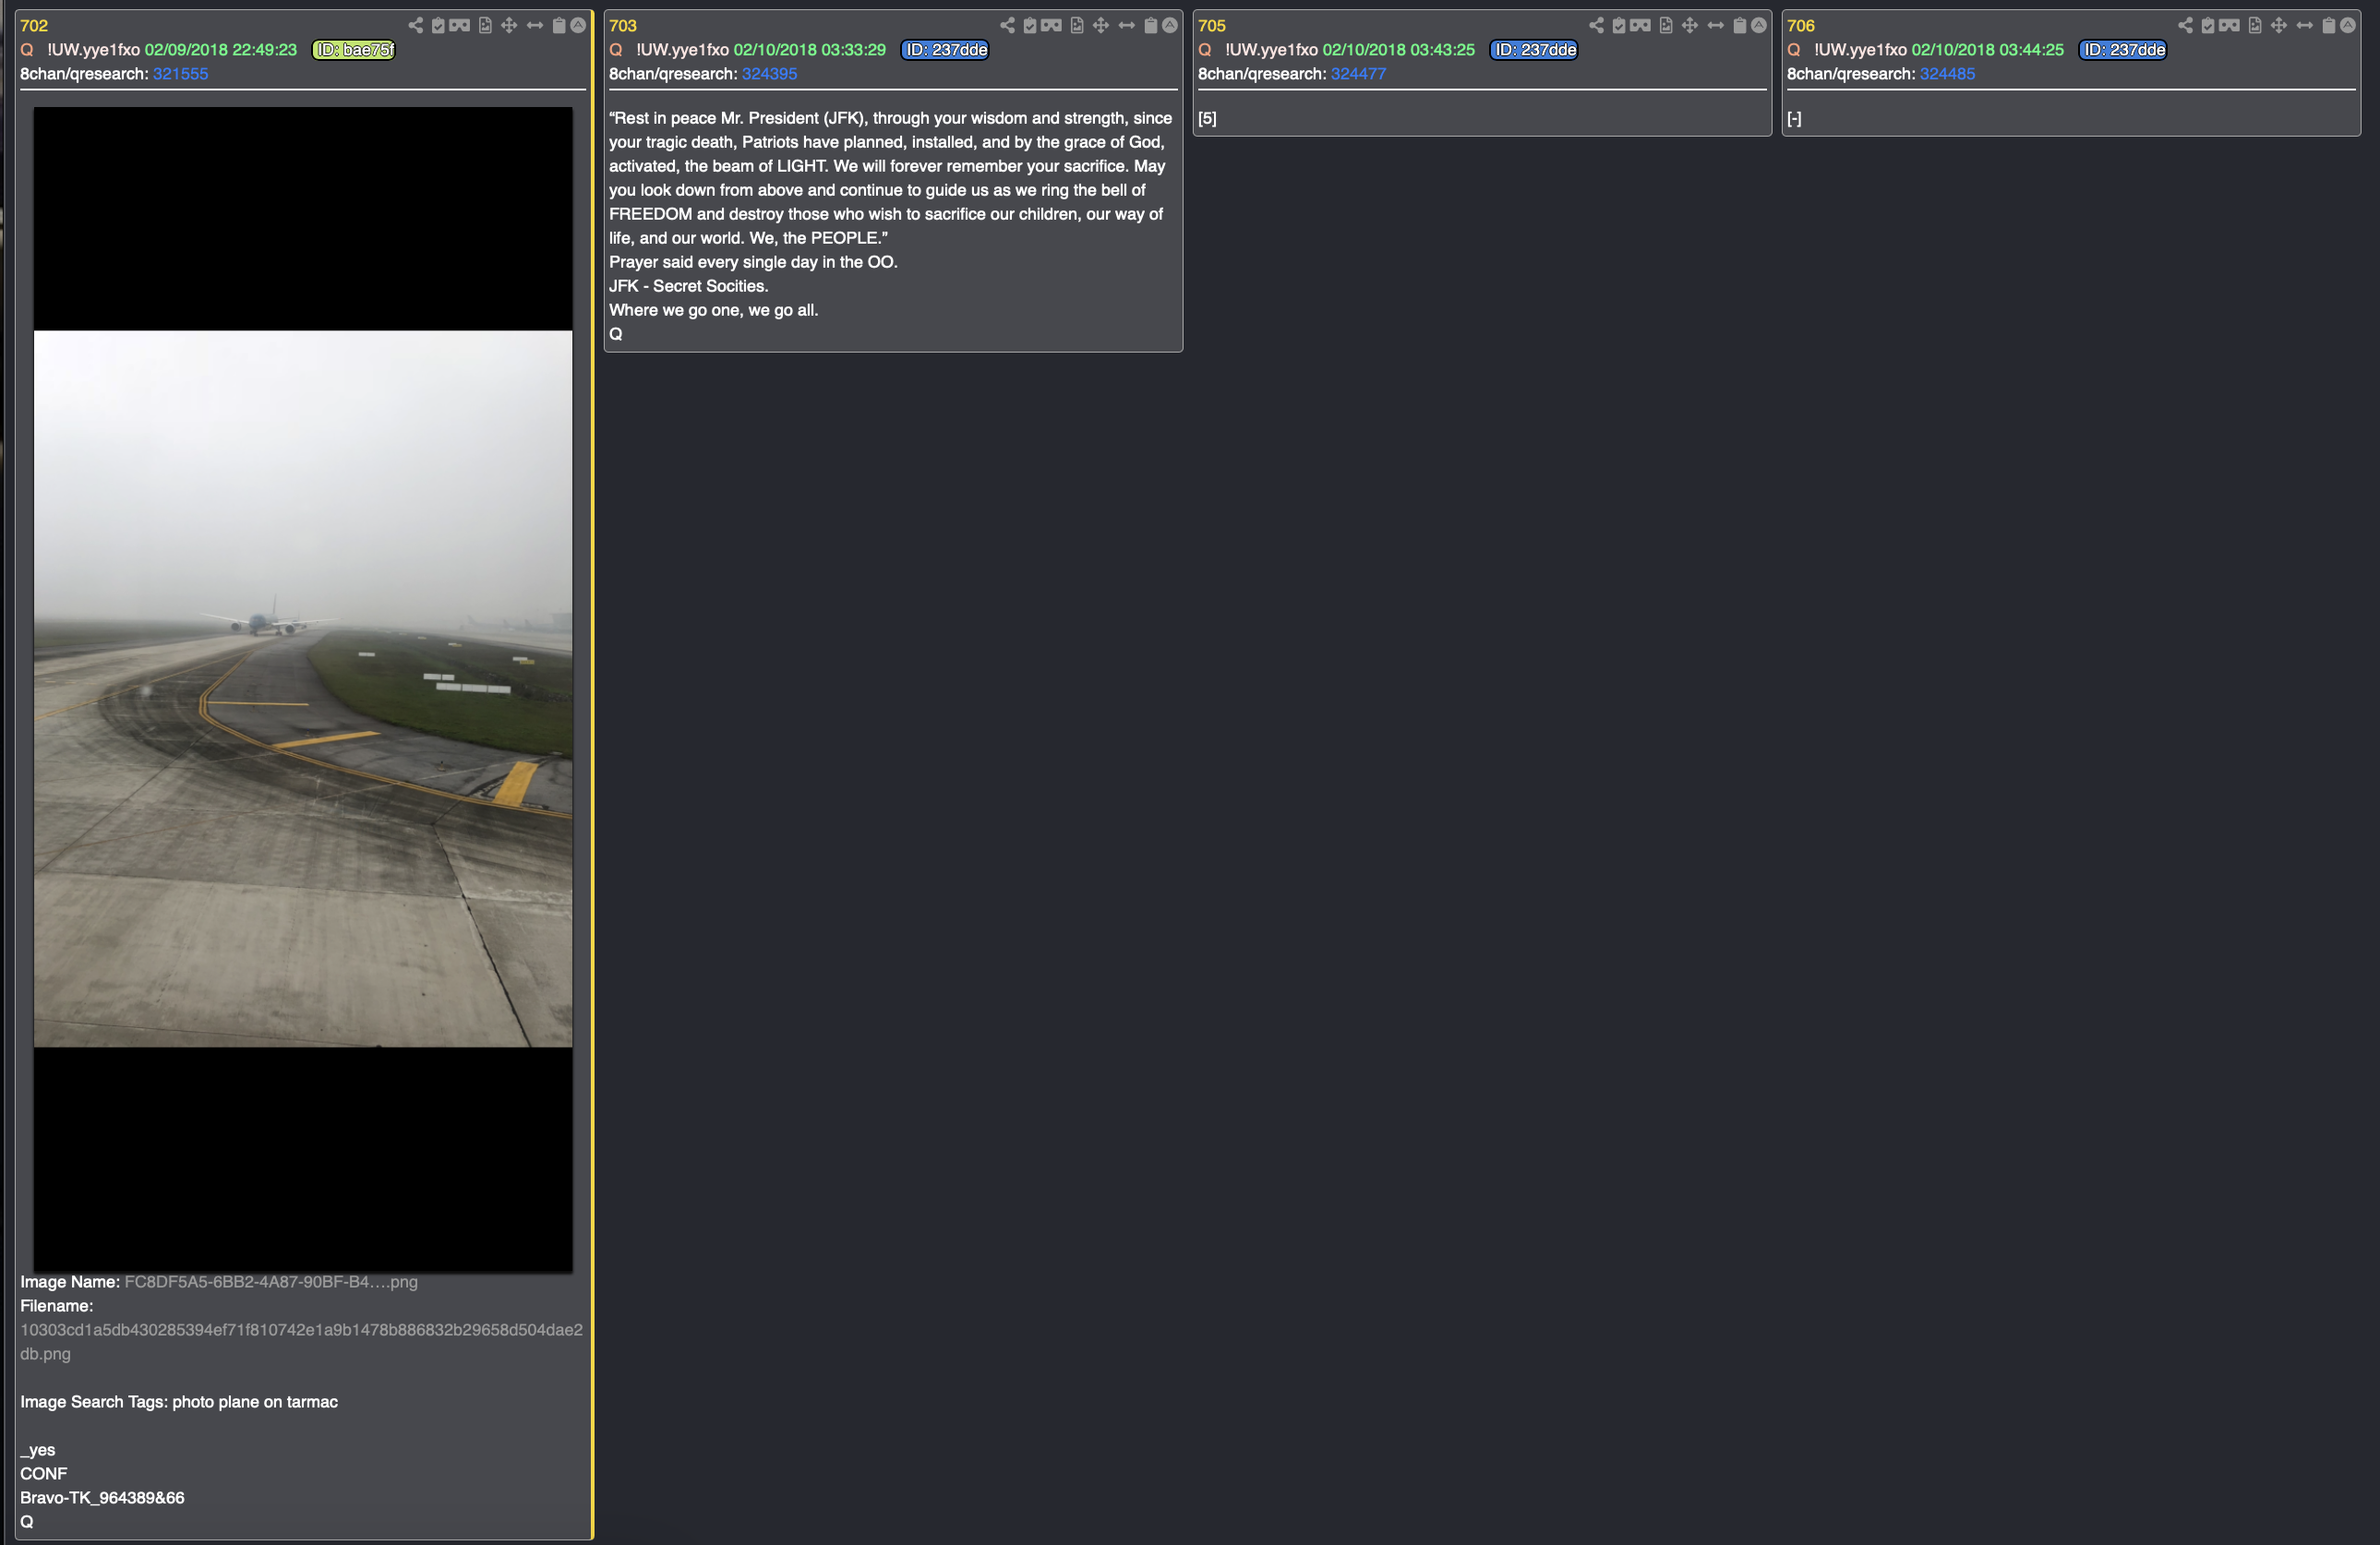Screen dimensions: 2380x1545
Task: Click the goggles icon on post 702
Action: [x=460, y=25]
